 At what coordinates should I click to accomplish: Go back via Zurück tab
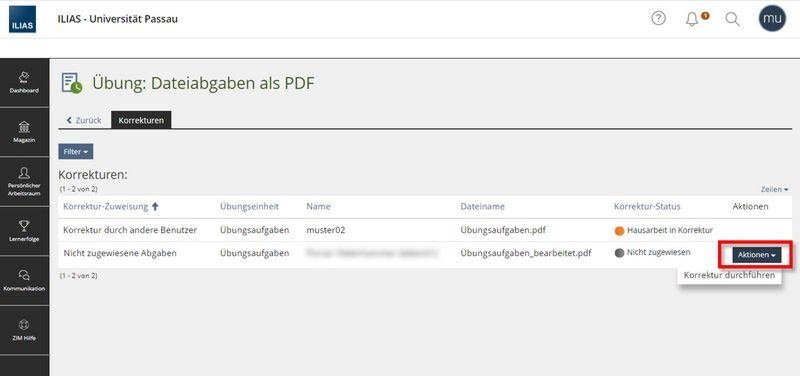point(84,120)
